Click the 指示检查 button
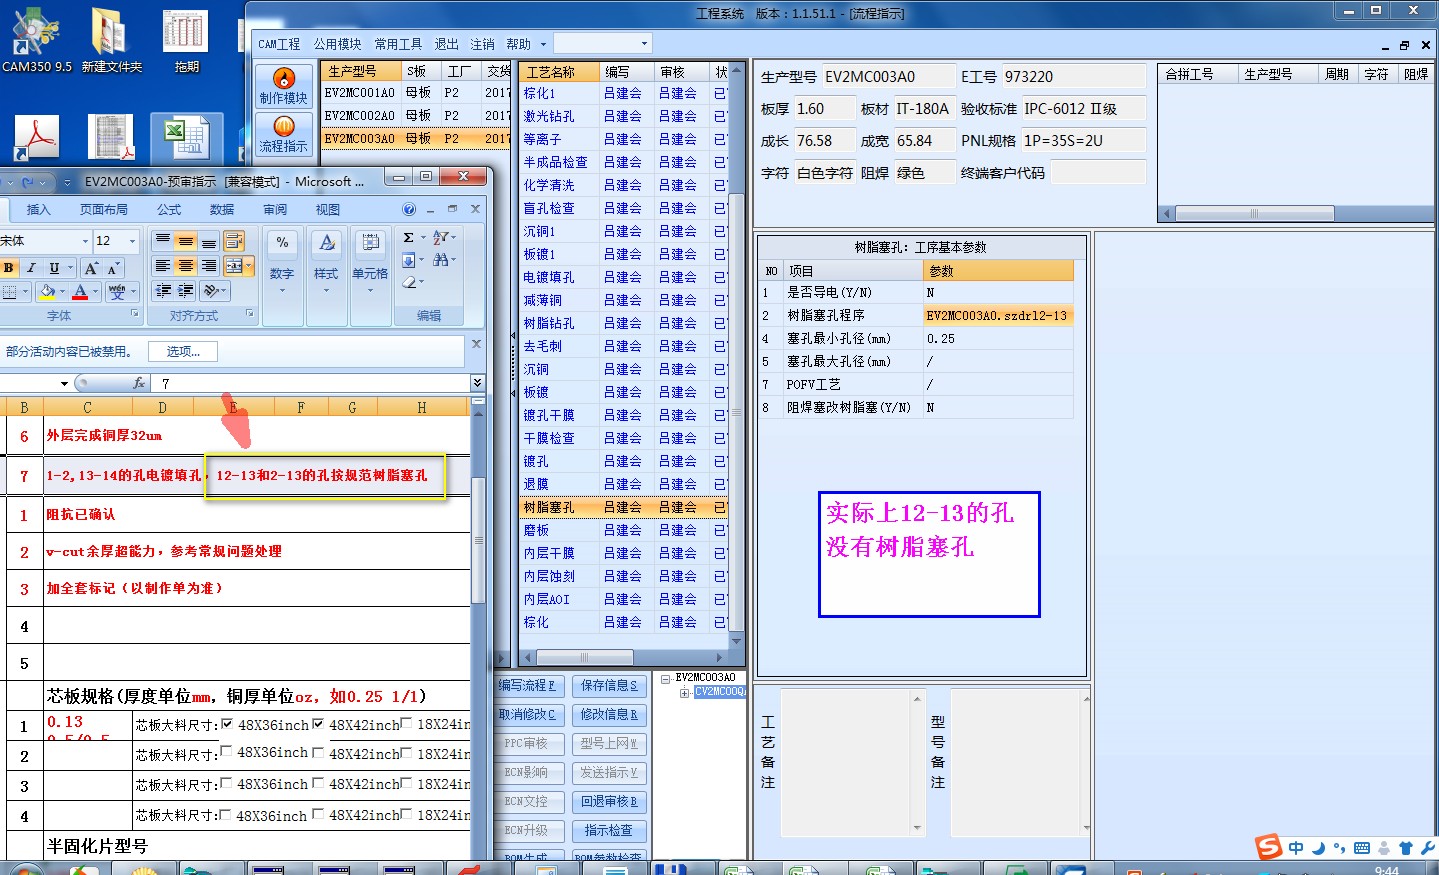This screenshot has height=875, width=1439. coord(609,831)
